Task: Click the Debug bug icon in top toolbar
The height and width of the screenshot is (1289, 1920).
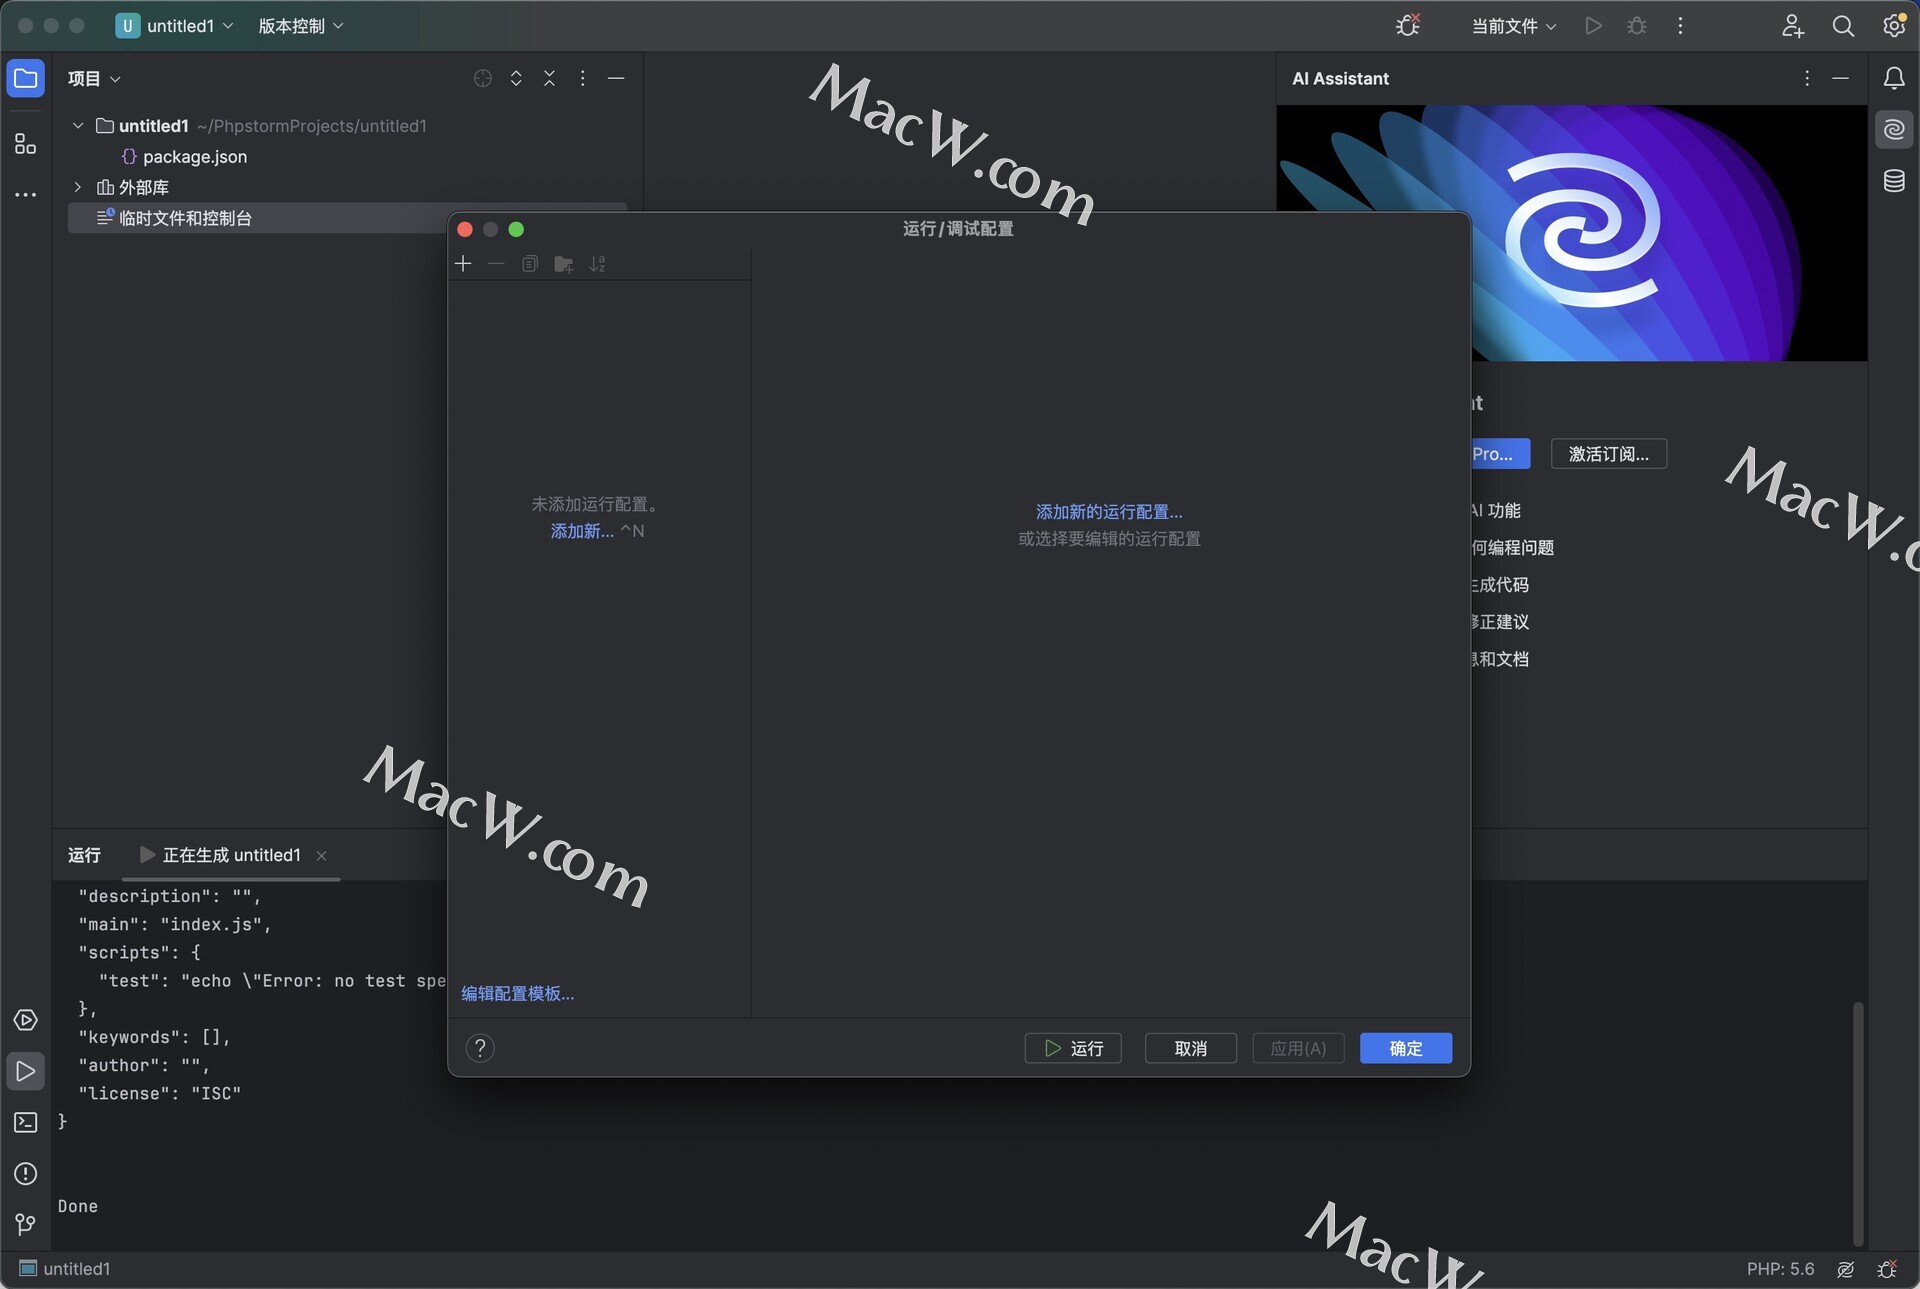Action: (x=1637, y=26)
